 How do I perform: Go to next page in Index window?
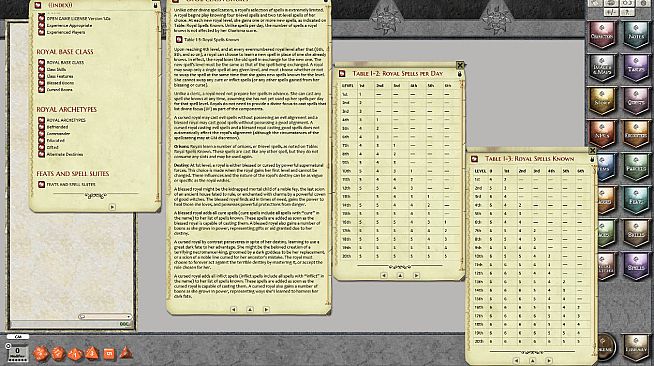pos(112,207)
